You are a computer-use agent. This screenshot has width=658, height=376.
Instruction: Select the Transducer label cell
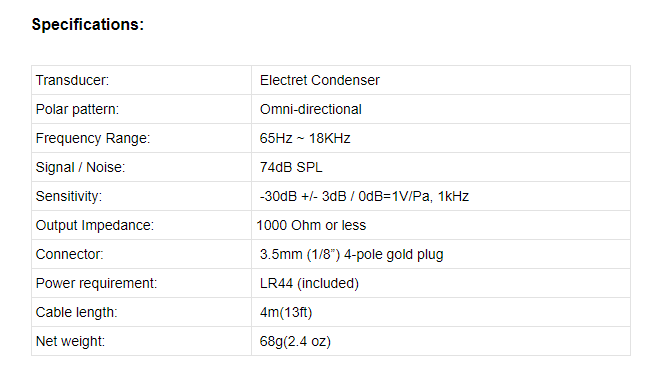[141, 80]
